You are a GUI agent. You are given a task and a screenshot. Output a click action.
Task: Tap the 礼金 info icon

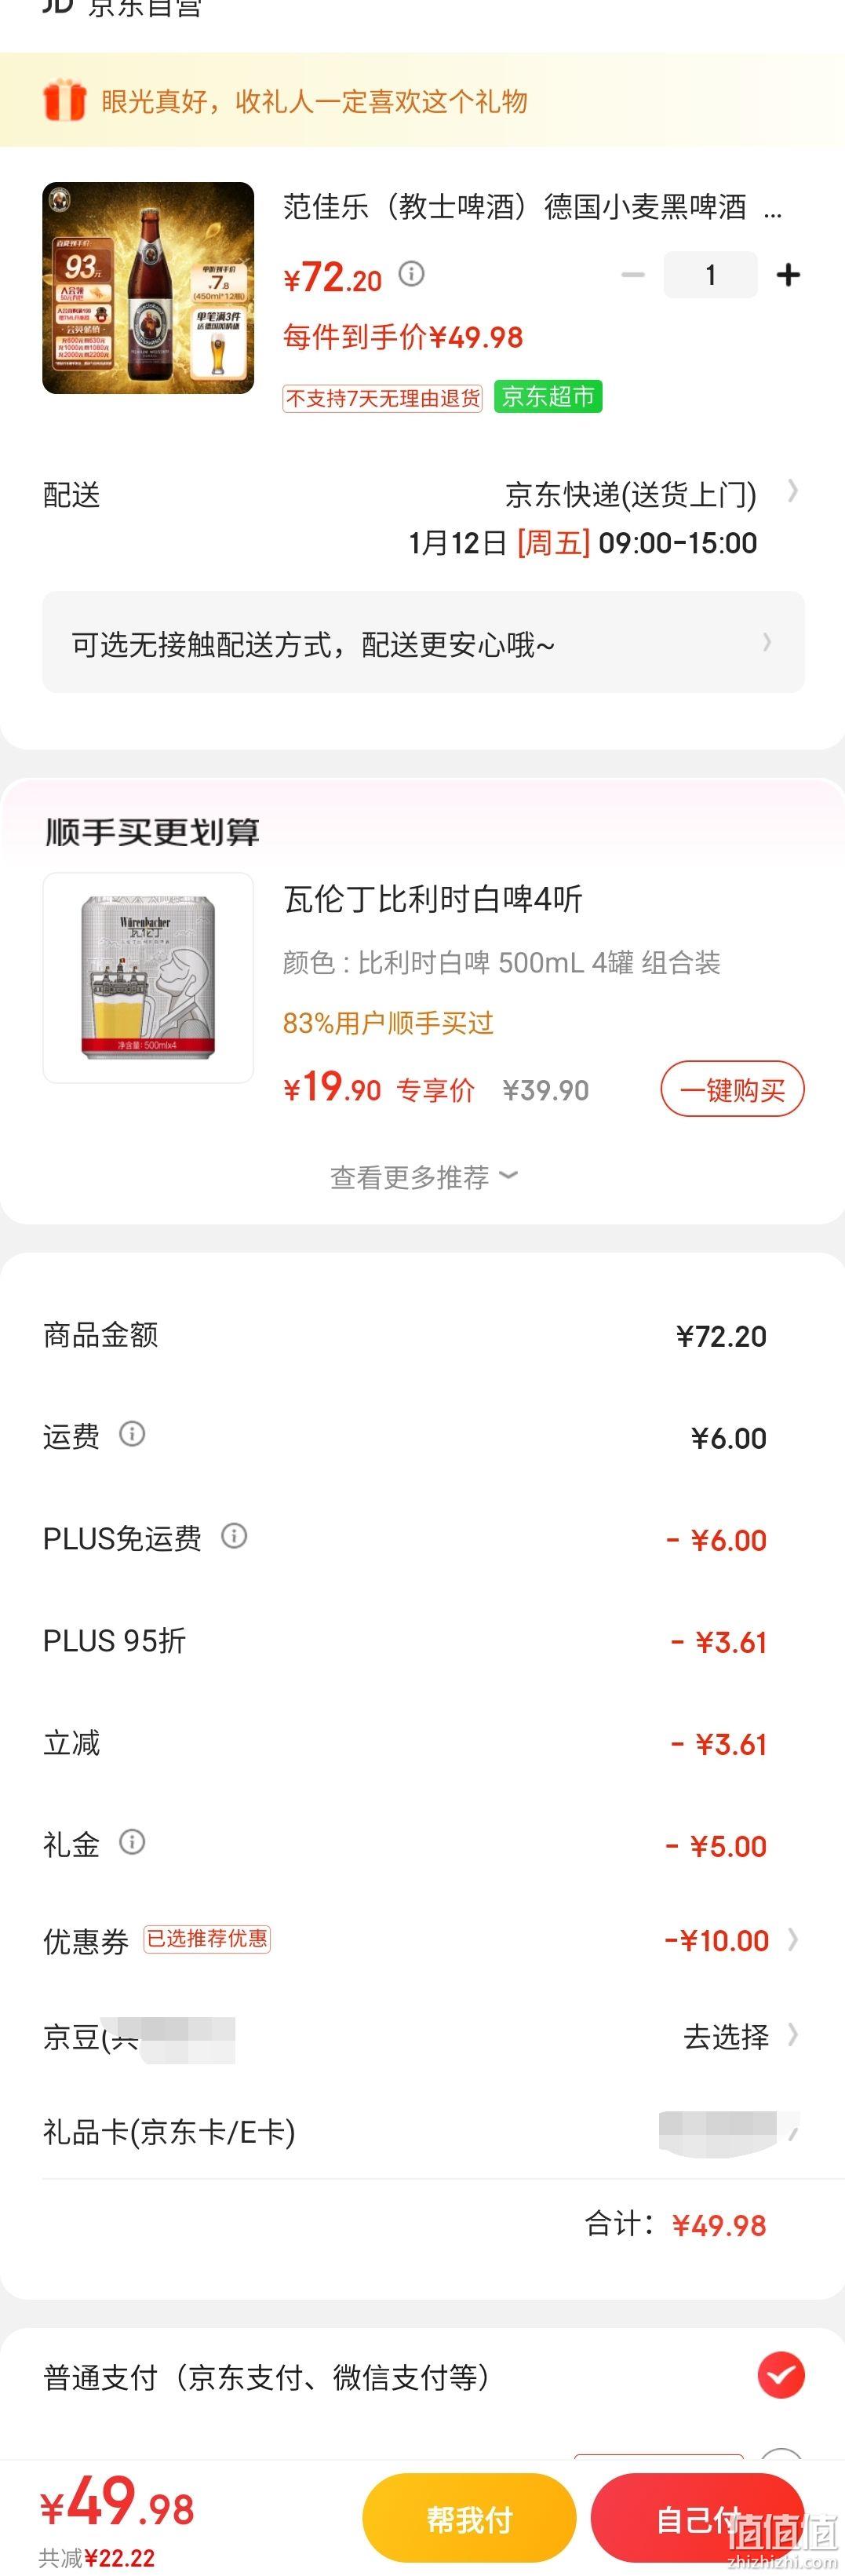[132, 1841]
